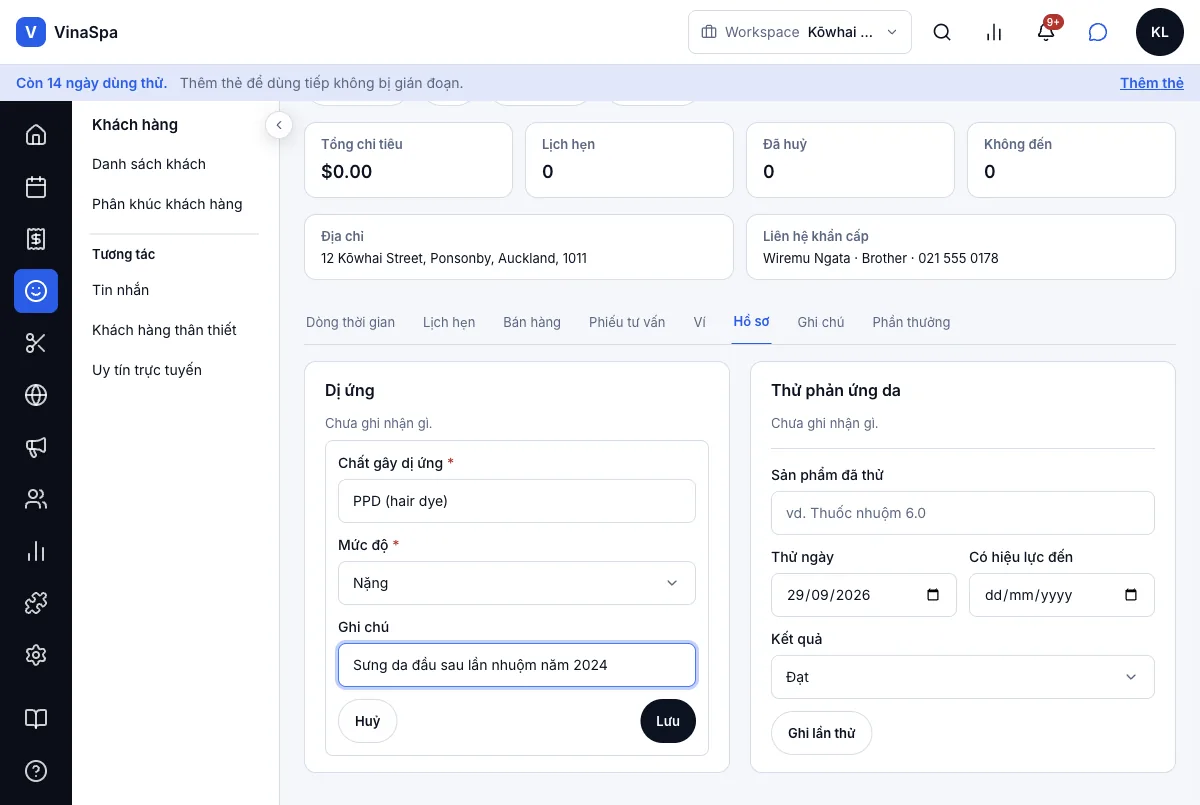Click the search magnifier icon

pos(942,32)
